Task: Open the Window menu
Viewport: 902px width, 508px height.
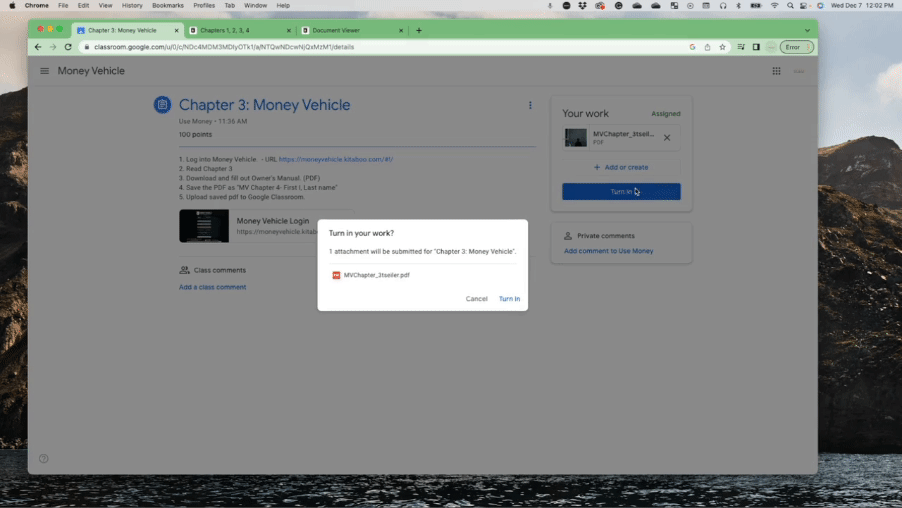Action: coord(255,6)
